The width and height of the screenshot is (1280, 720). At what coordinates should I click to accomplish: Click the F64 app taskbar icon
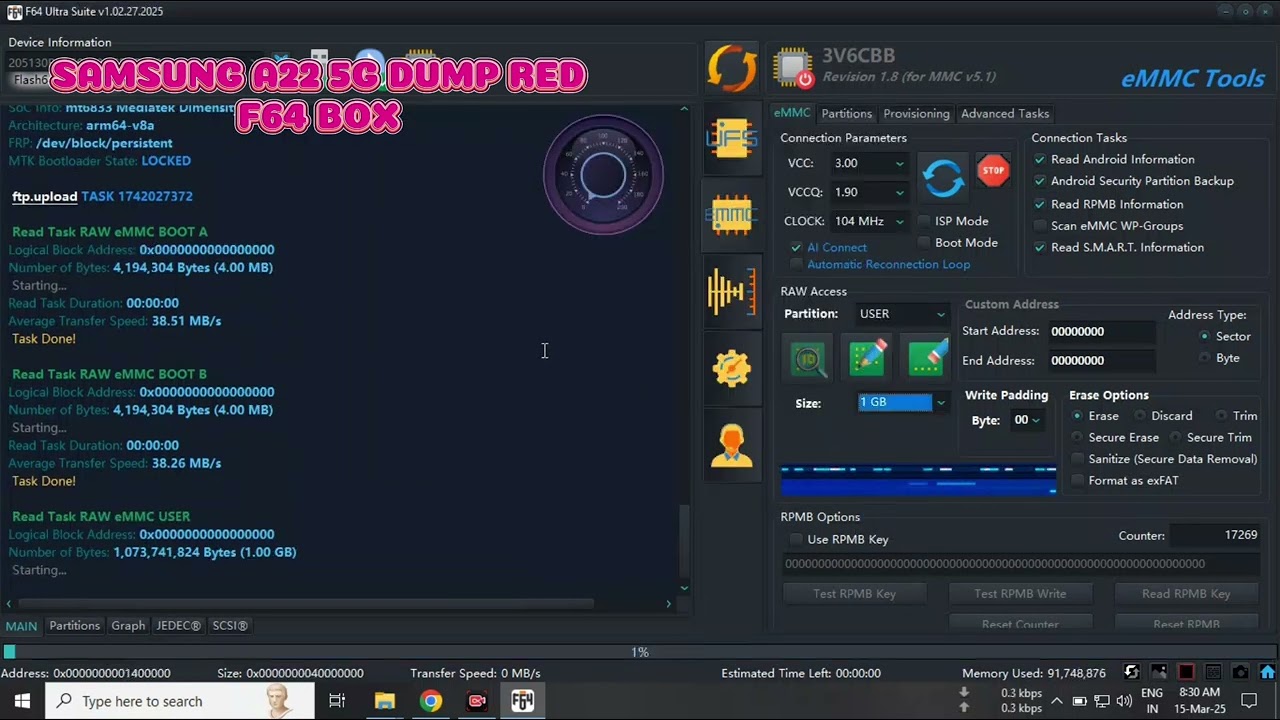click(523, 701)
